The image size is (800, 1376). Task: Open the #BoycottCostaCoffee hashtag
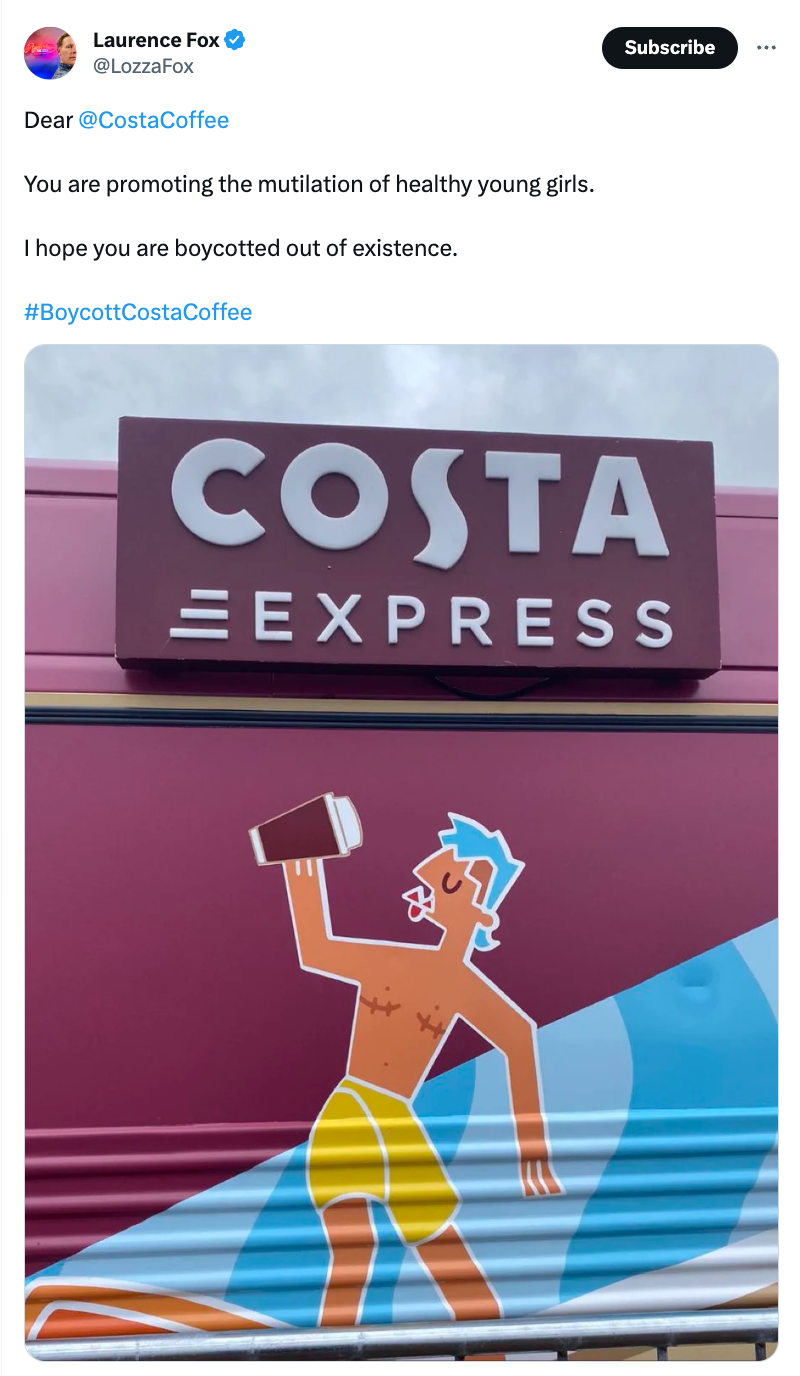138,312
